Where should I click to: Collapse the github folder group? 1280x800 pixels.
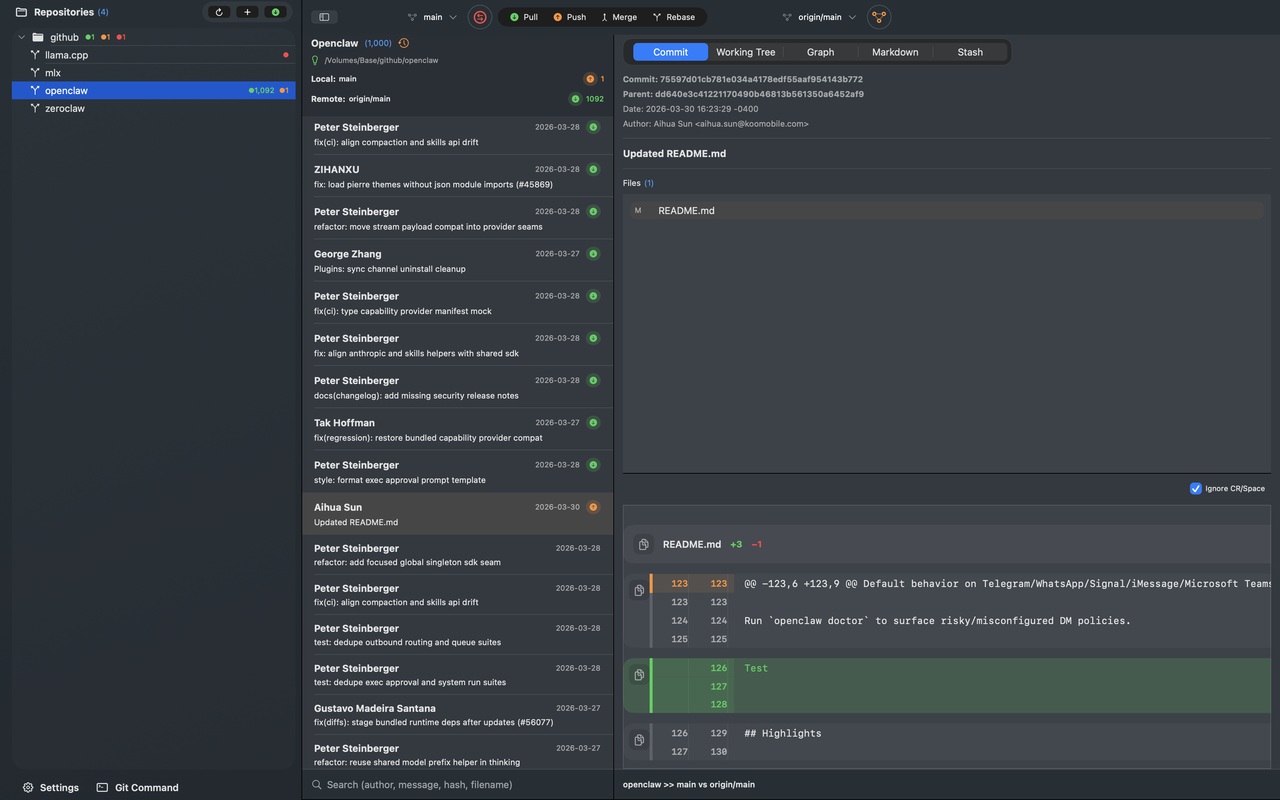coord(22,37)
